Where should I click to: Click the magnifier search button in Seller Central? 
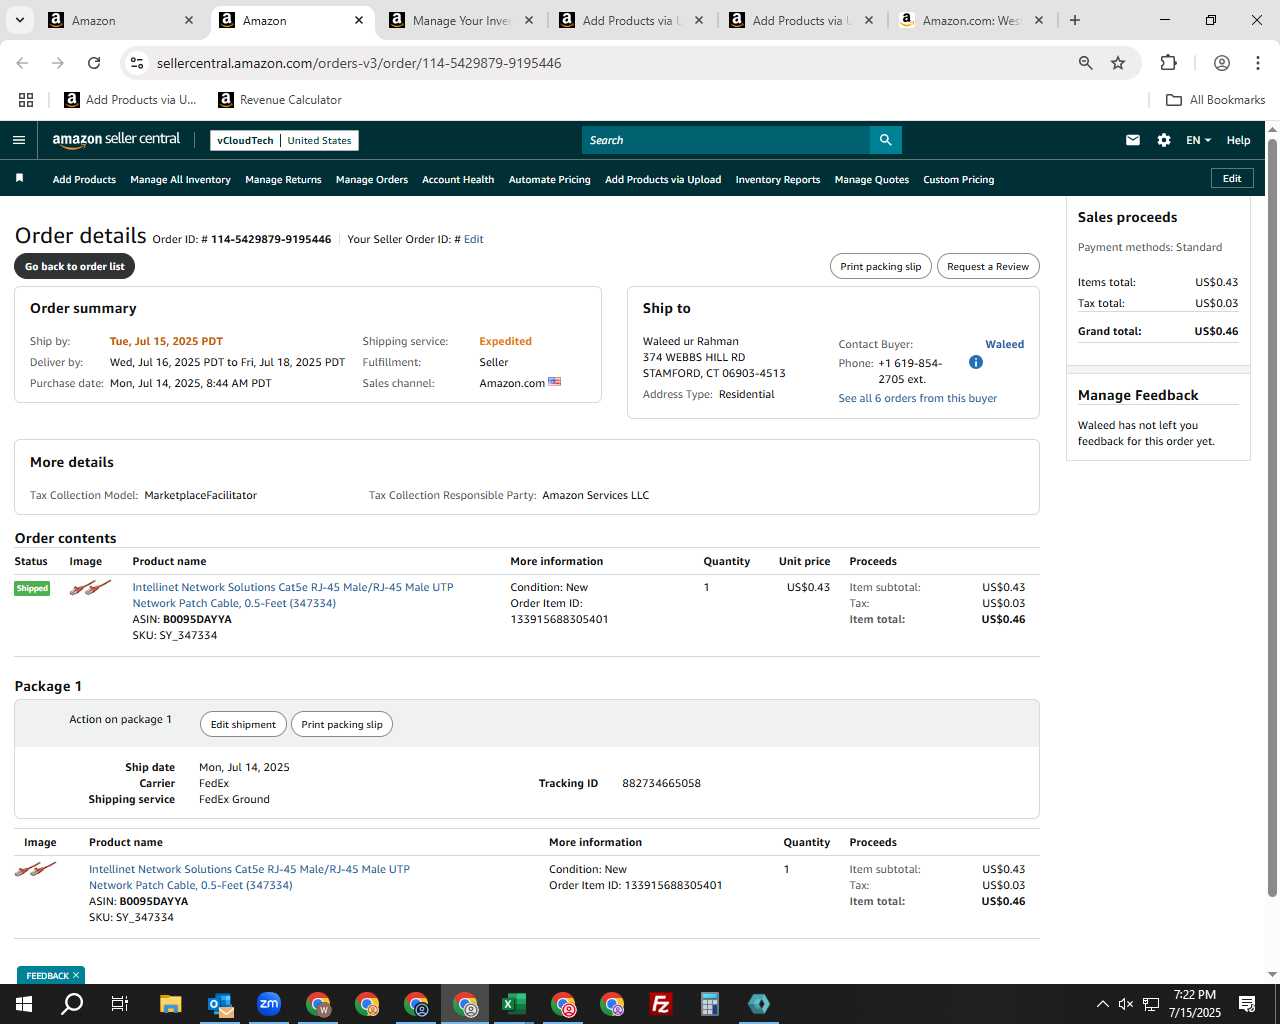click(x=885, y=140)
